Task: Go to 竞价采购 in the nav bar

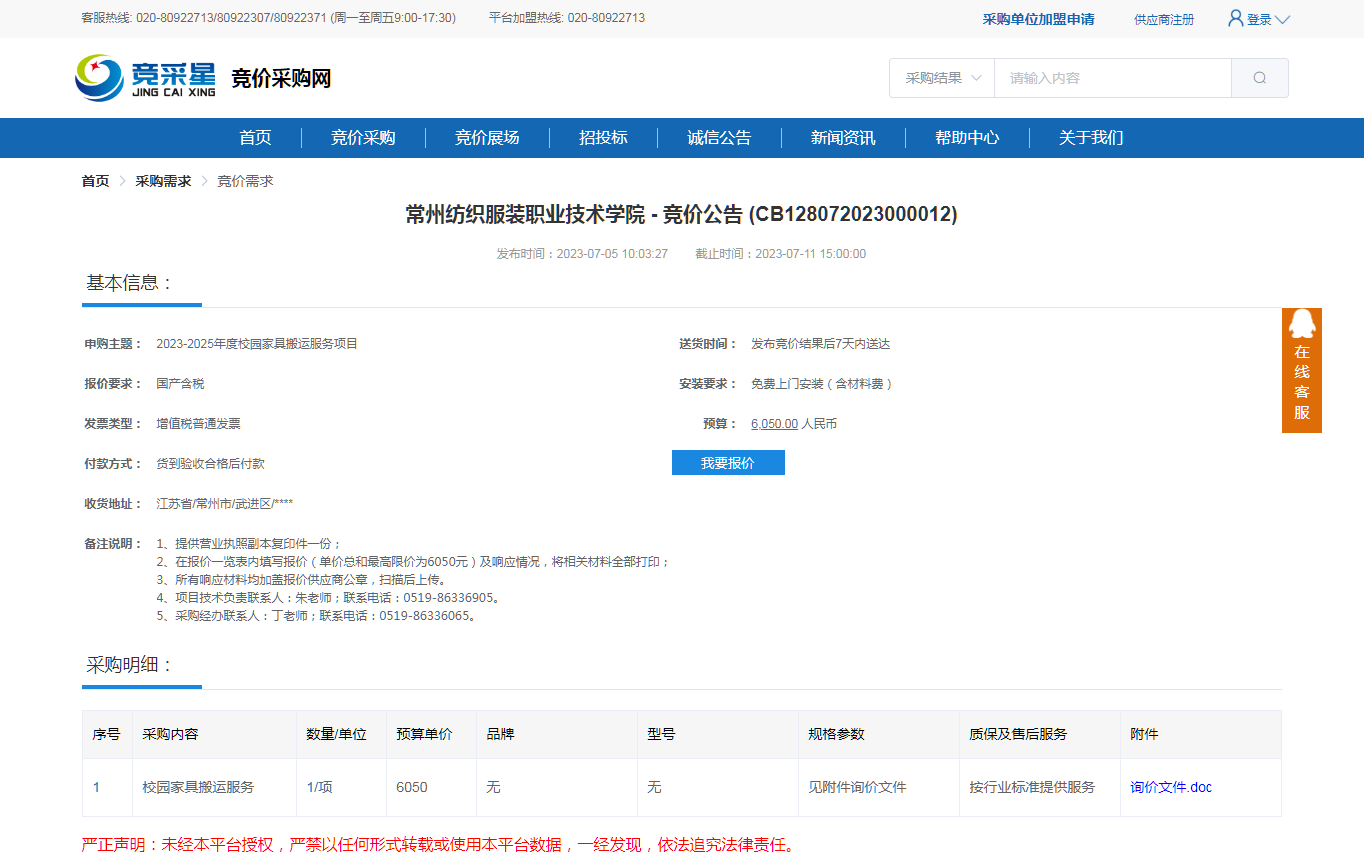Action: tap(363, 138)
